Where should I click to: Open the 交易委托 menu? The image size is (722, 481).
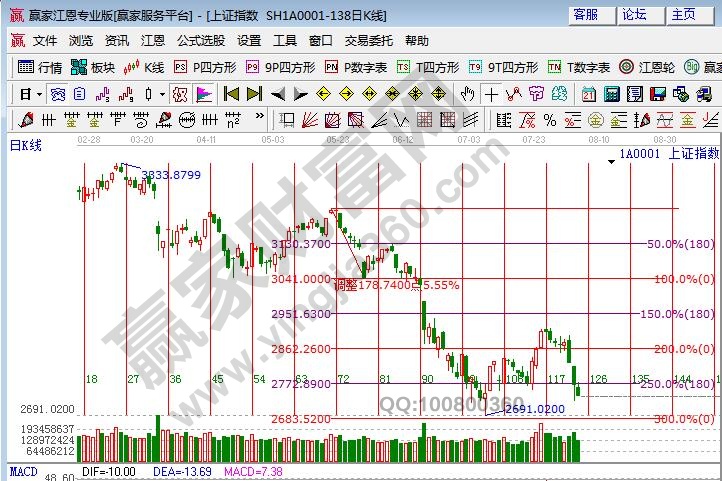point(369,41)
